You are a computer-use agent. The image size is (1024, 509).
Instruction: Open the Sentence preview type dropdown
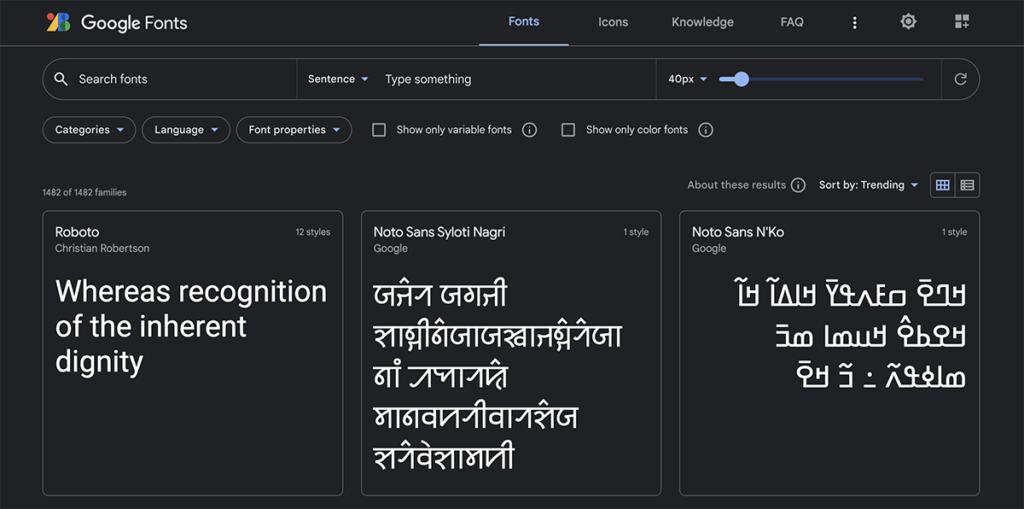coord(338,79)
